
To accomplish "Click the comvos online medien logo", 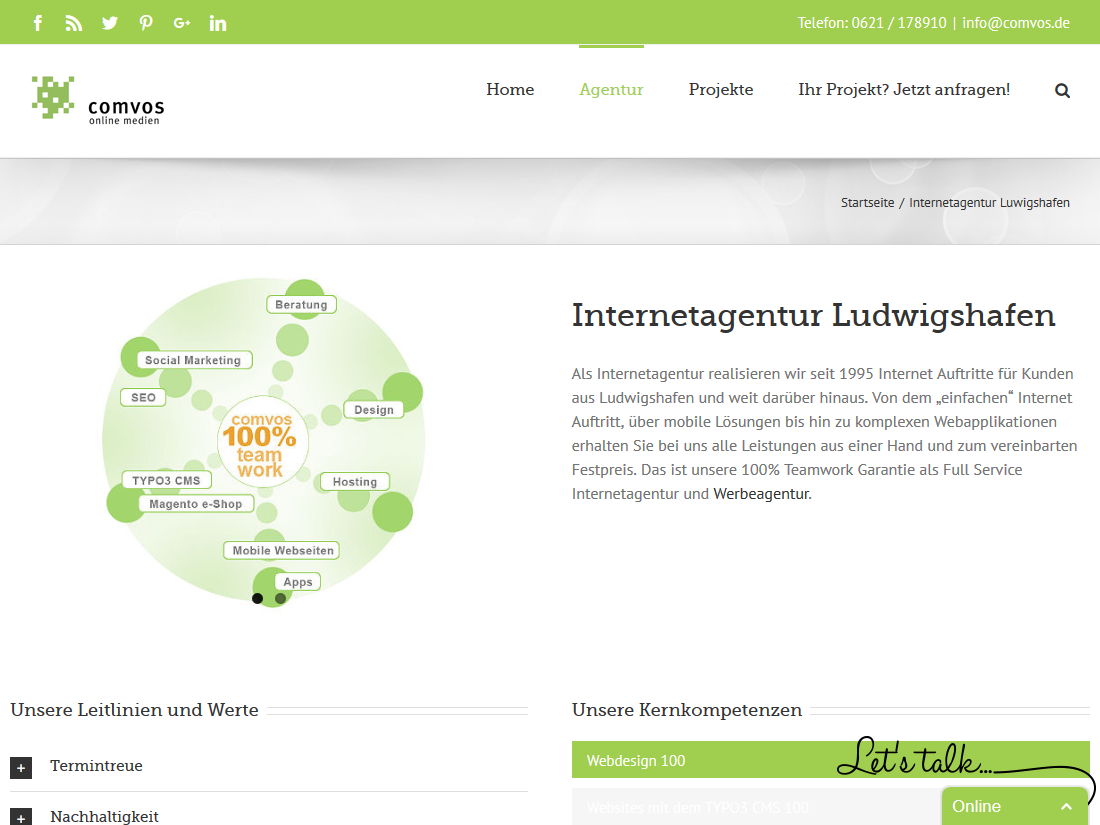I will coord(98,100).
